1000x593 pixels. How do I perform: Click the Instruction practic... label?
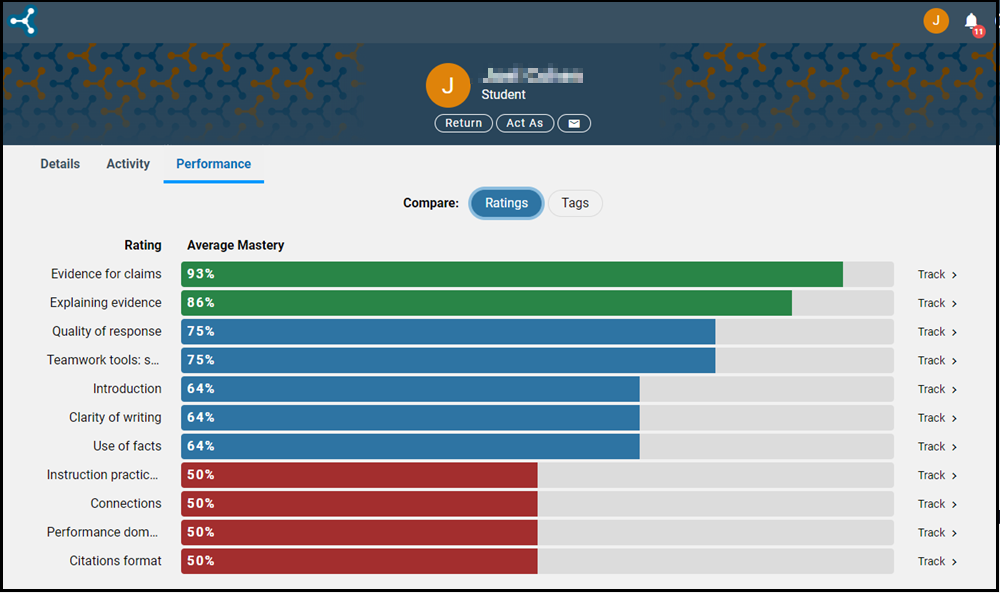tap(102, 475)
